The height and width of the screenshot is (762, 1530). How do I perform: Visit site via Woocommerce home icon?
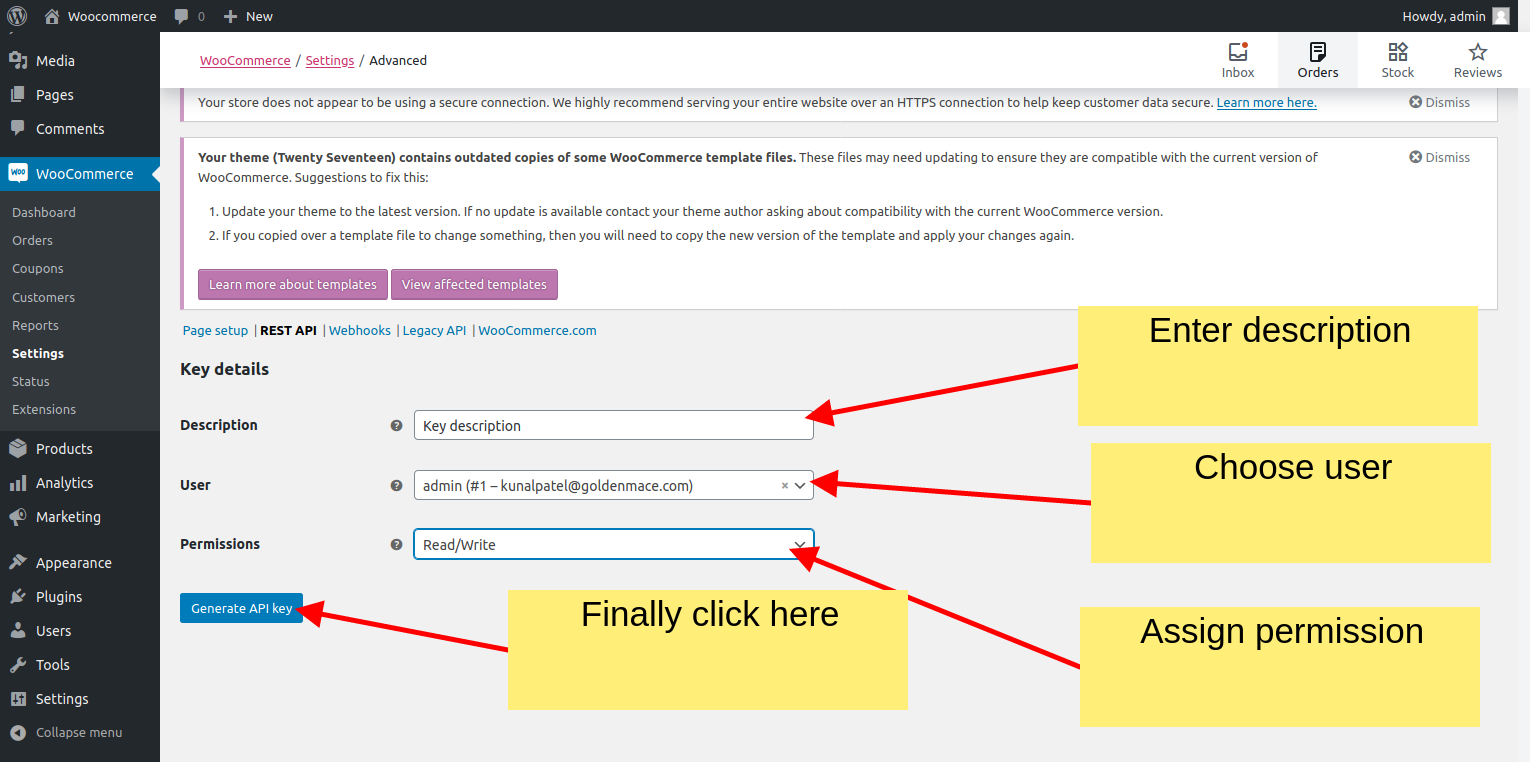[100, 16]
